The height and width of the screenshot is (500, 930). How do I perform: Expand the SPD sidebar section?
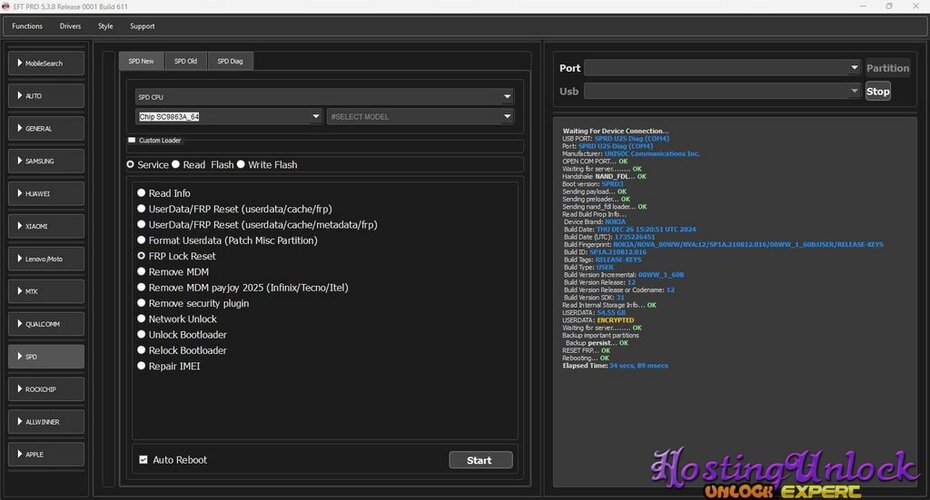click(46, 357)
